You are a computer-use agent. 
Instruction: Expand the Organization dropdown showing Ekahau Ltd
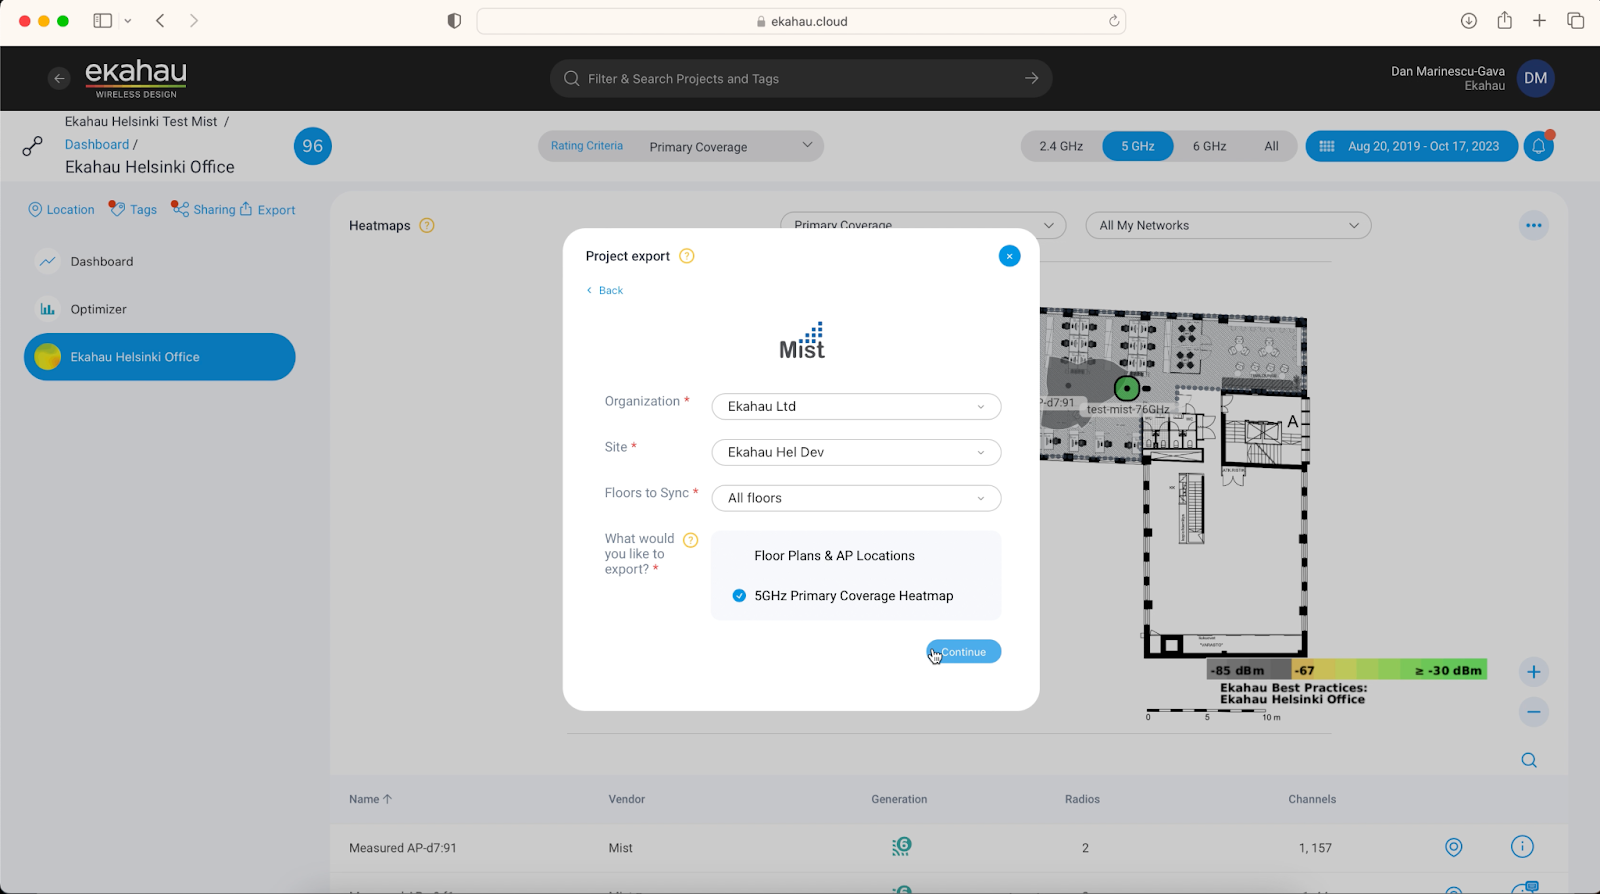coord(856,407)
